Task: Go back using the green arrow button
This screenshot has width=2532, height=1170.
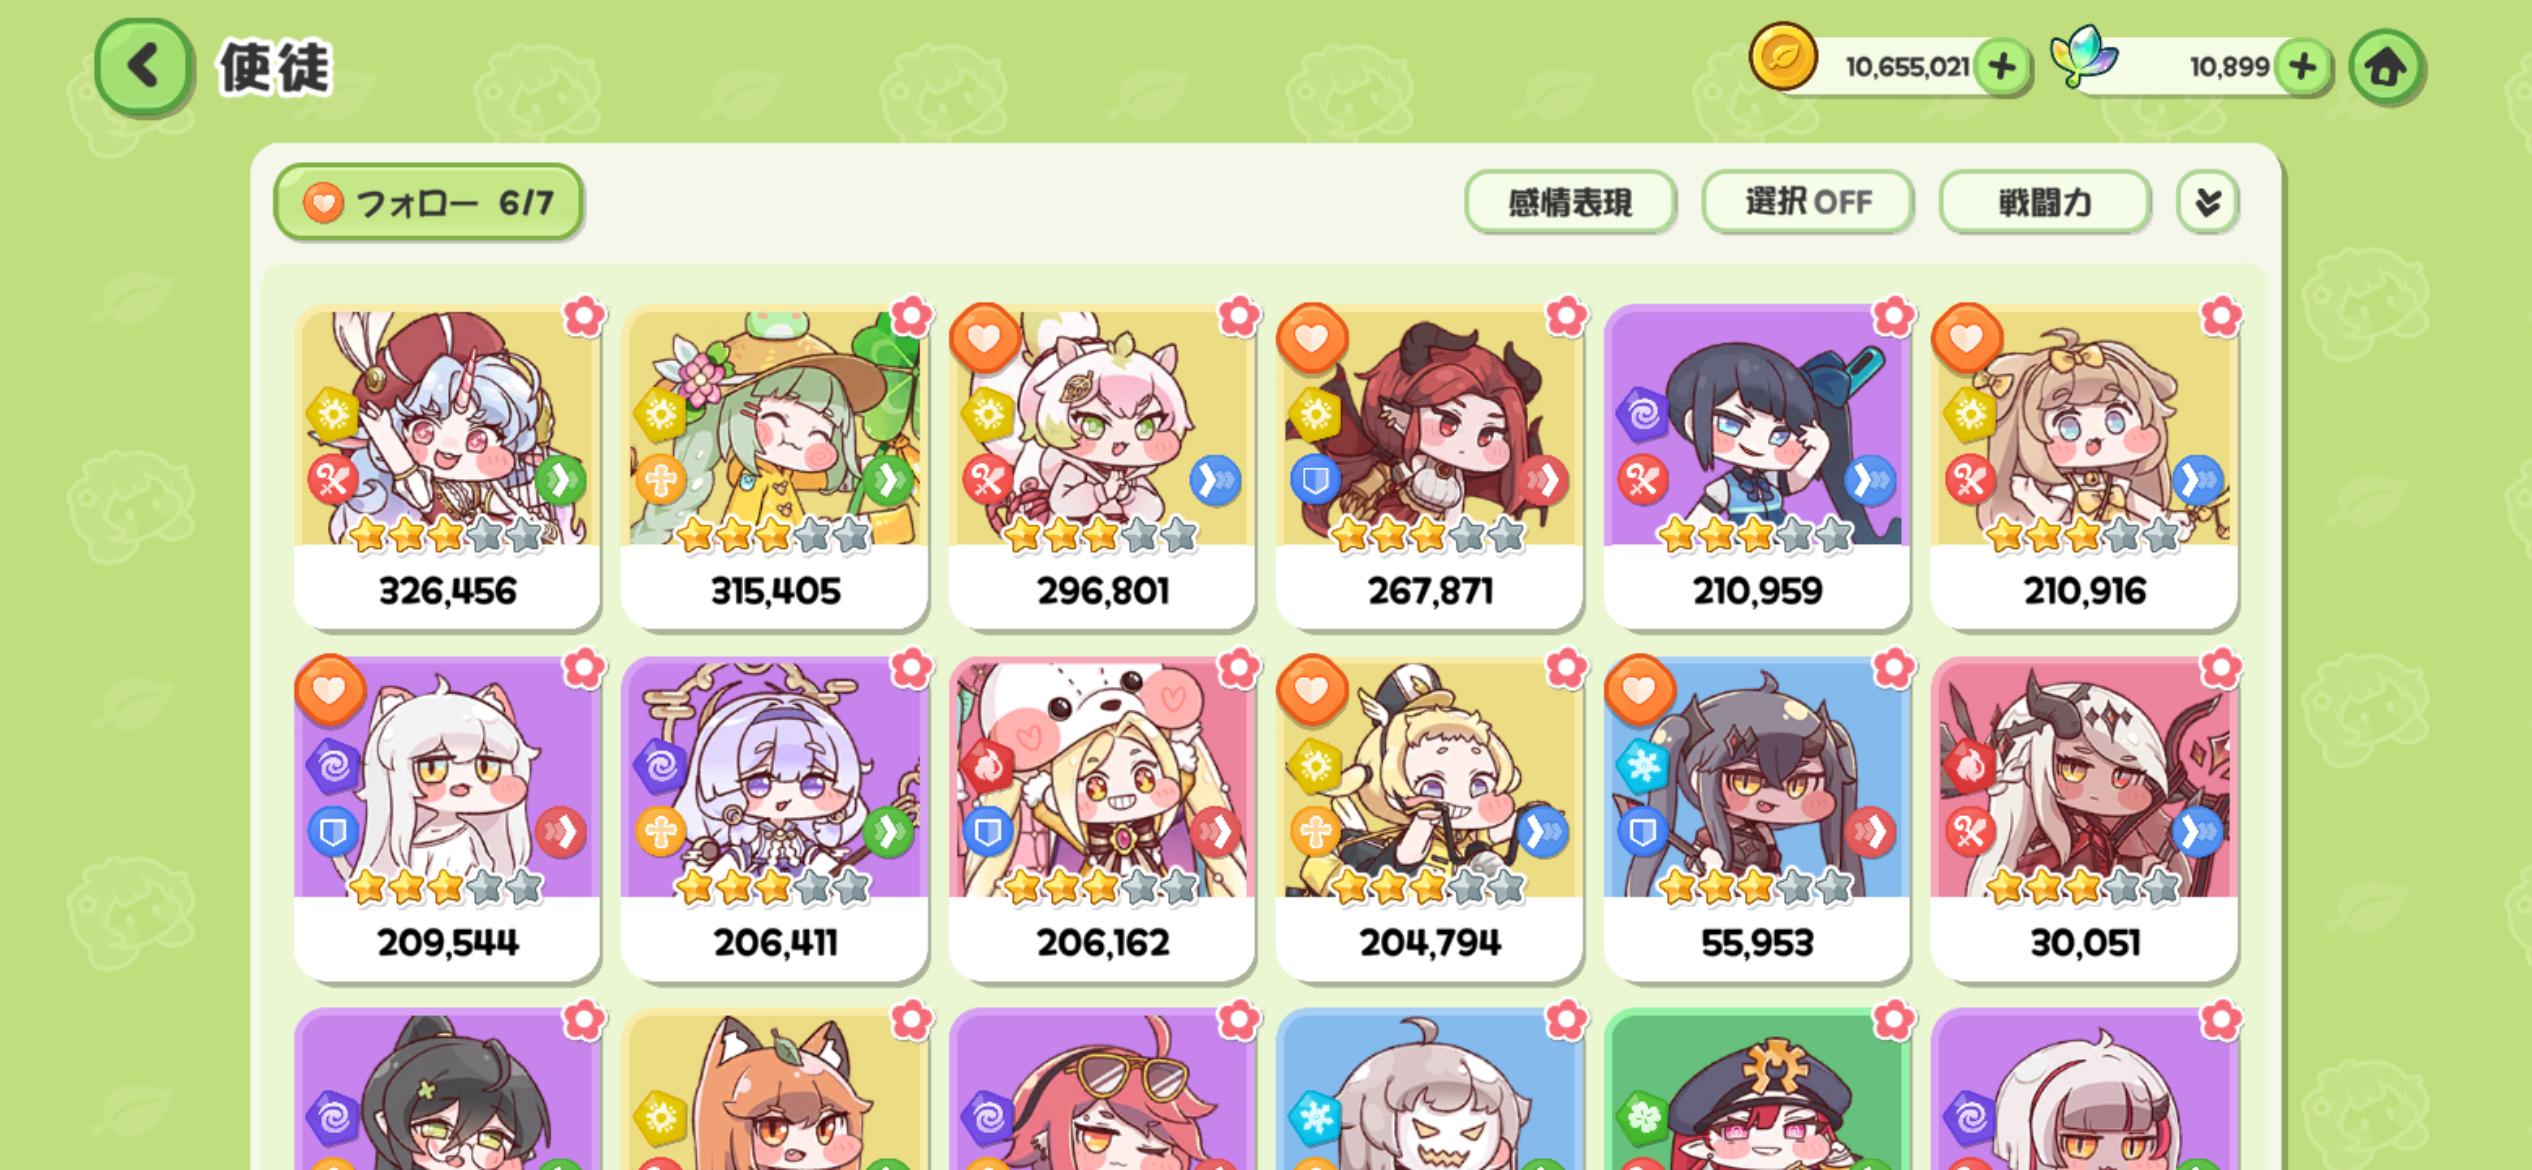Action: coord(143,67)
